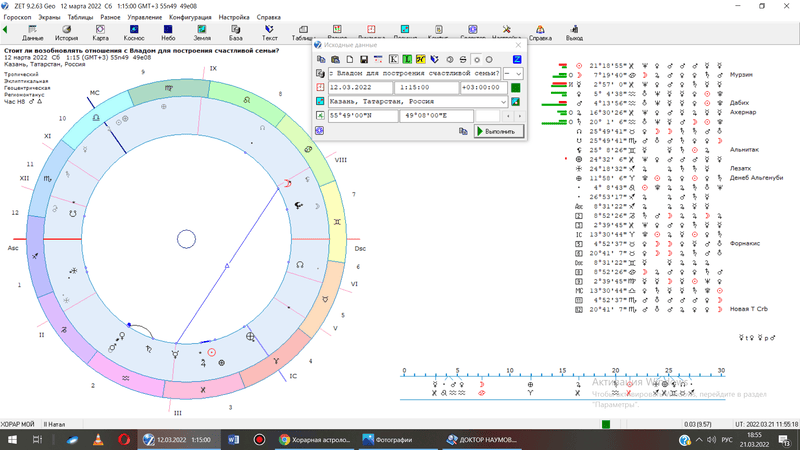
Task: Select the second radio circle in dialog toolbar
Action: click(489, 60)
